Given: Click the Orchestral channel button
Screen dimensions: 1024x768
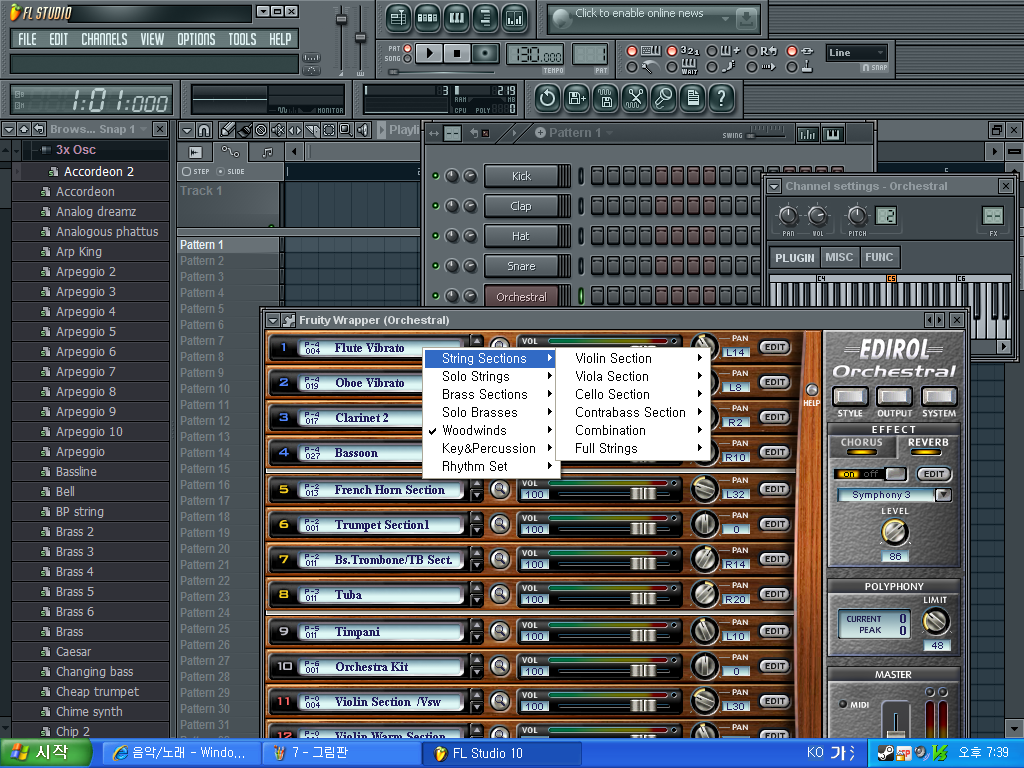Looking at the screenshot, I should point(521,296).
